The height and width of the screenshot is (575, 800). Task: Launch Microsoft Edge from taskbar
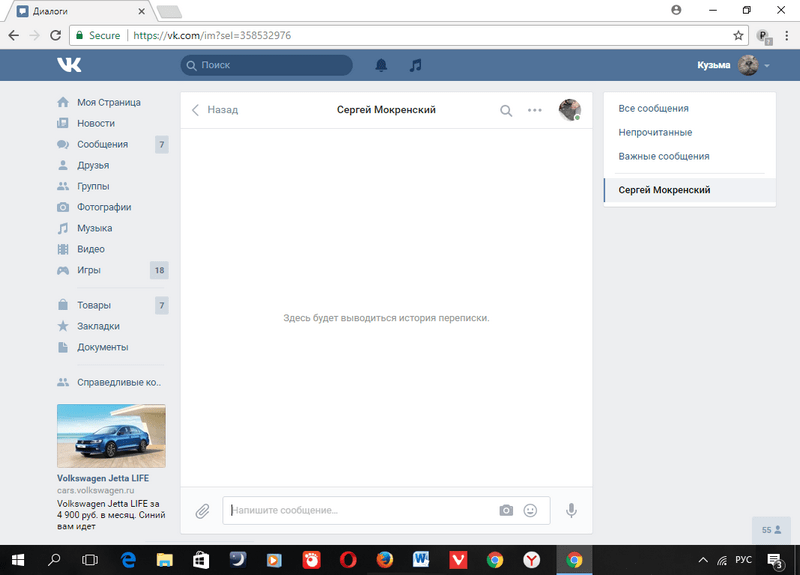[128, 560]
